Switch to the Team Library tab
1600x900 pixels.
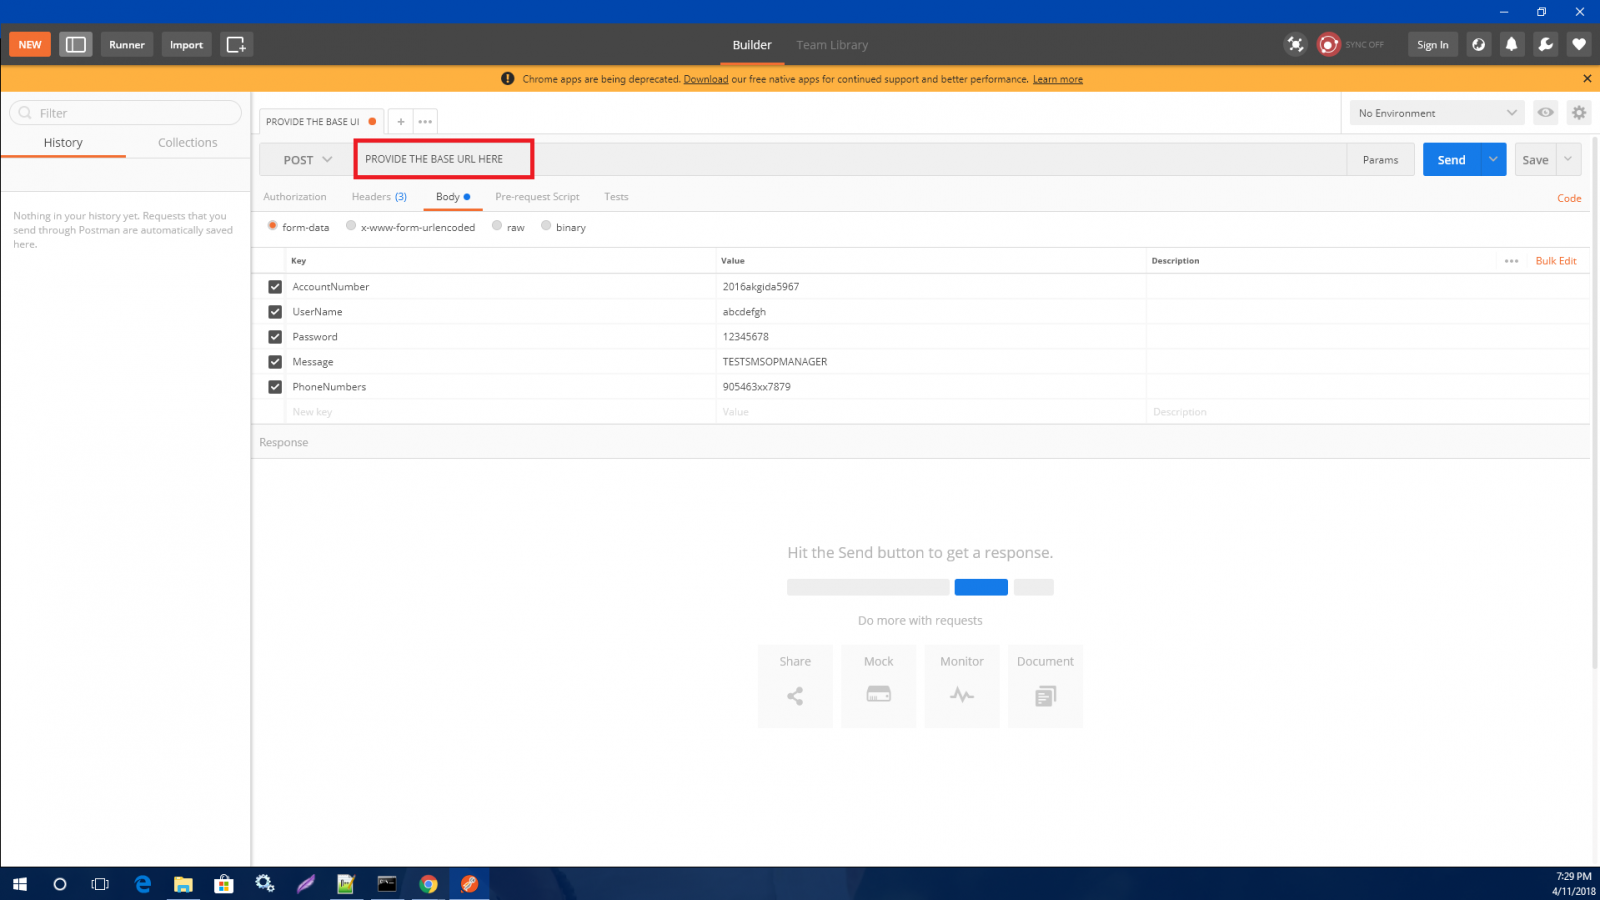[832, 44]
